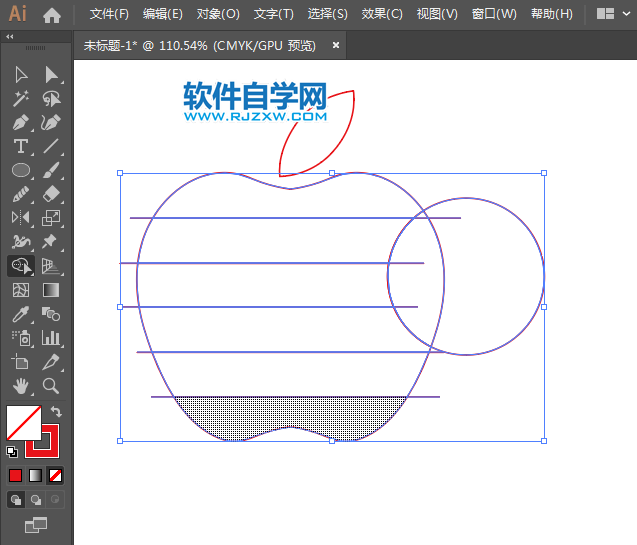Activate the Width warp tool
637x545 pixels.
(x=21, y=242)
